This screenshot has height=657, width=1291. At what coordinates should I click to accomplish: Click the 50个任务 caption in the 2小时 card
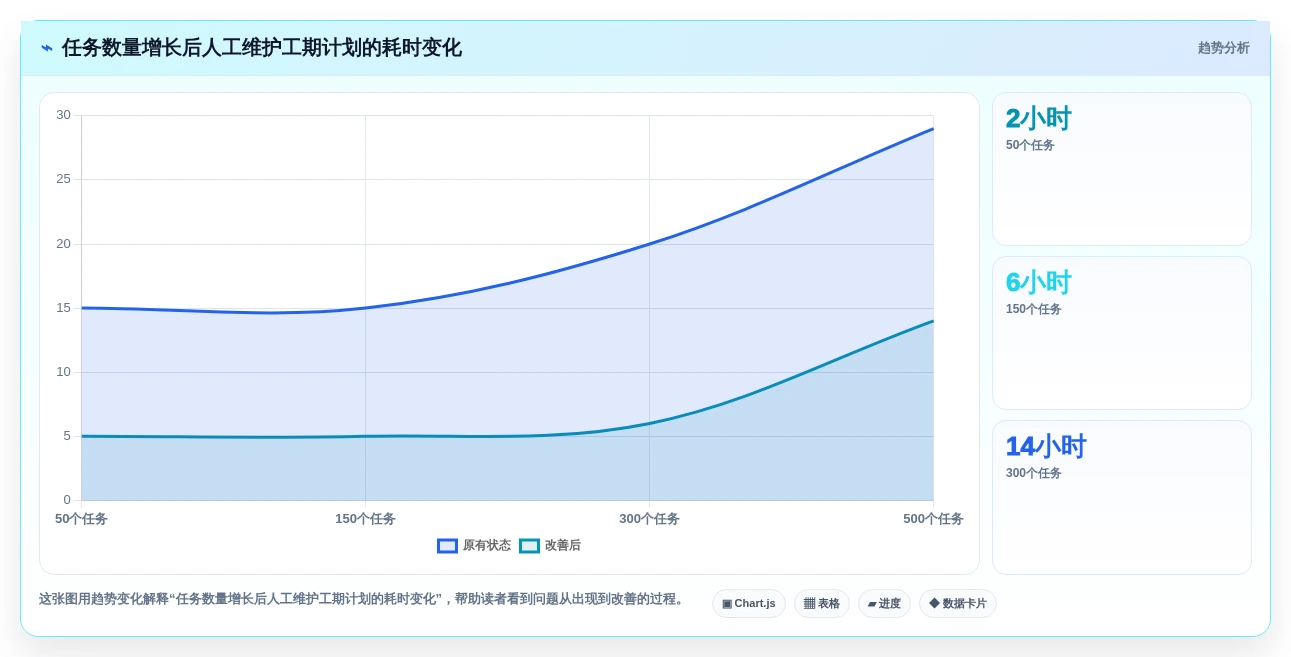pyautogui.click(x=1030, y=145)
